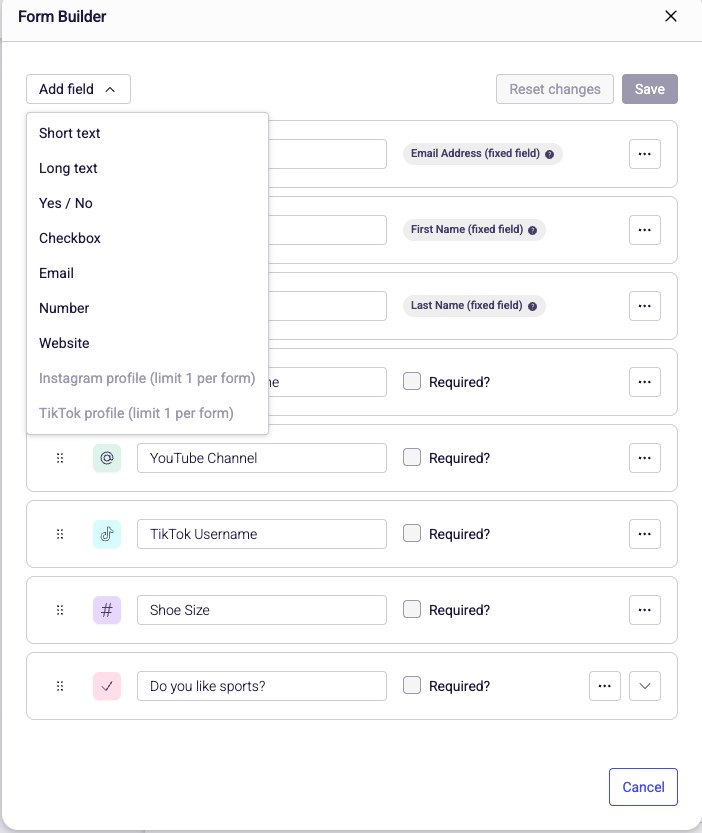The image size is (702, 833).
Task: Click inside the YouTube Channel input
Action: [x=261, y=458]
